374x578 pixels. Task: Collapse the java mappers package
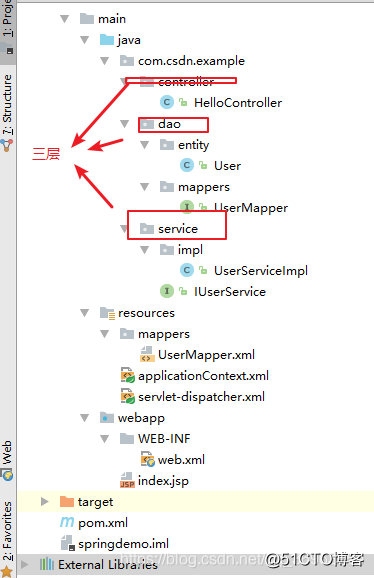coord(144,187)
